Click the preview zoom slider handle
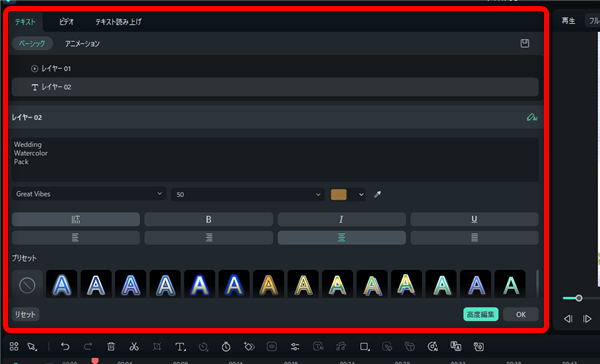 click(x=579, y=298)
